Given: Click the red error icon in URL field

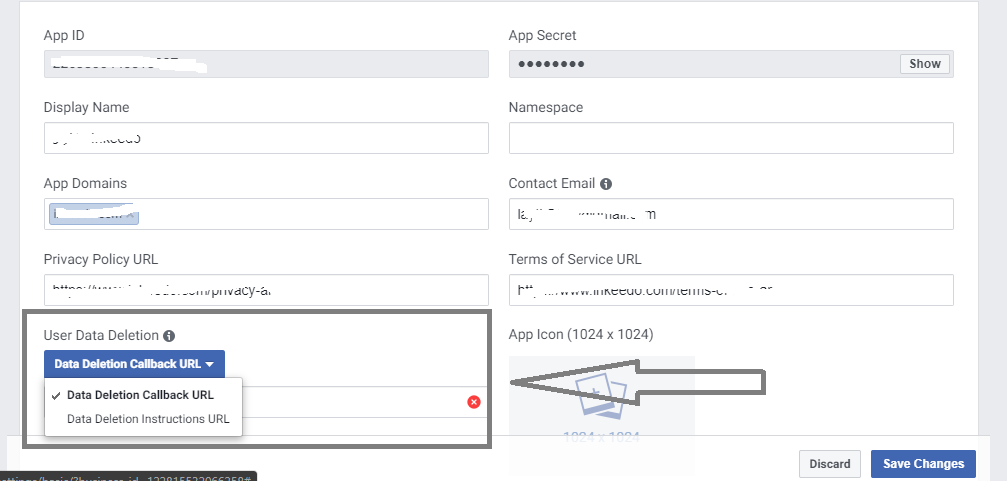Looking at the screenshot, I should point(474,402).
